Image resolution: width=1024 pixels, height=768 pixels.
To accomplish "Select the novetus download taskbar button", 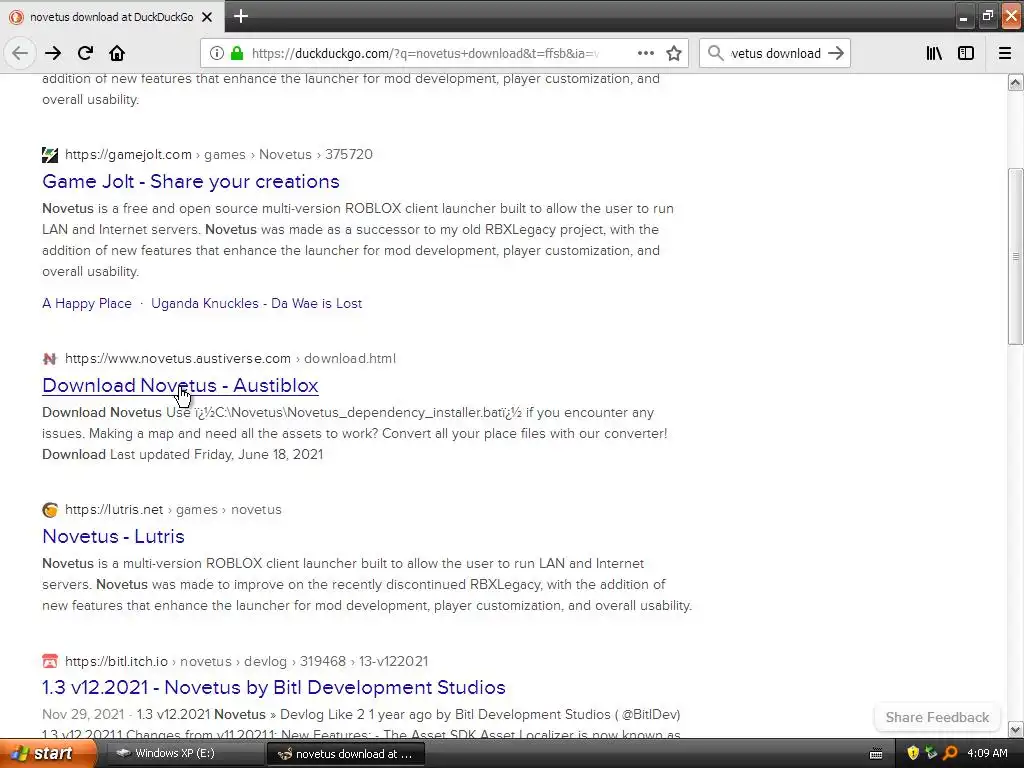I will click(x=346, y=754).
